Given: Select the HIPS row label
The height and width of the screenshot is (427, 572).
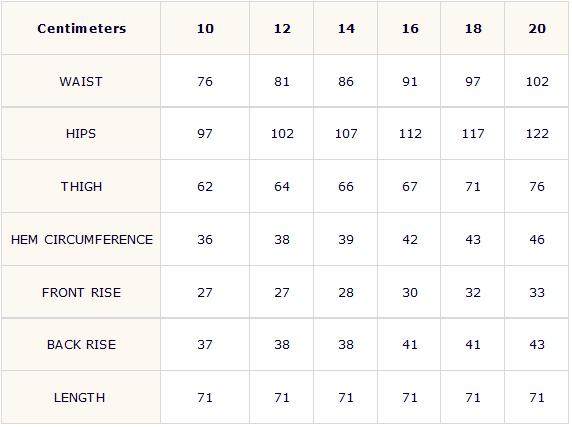Looking at the screenshot, I should (81, 134).
